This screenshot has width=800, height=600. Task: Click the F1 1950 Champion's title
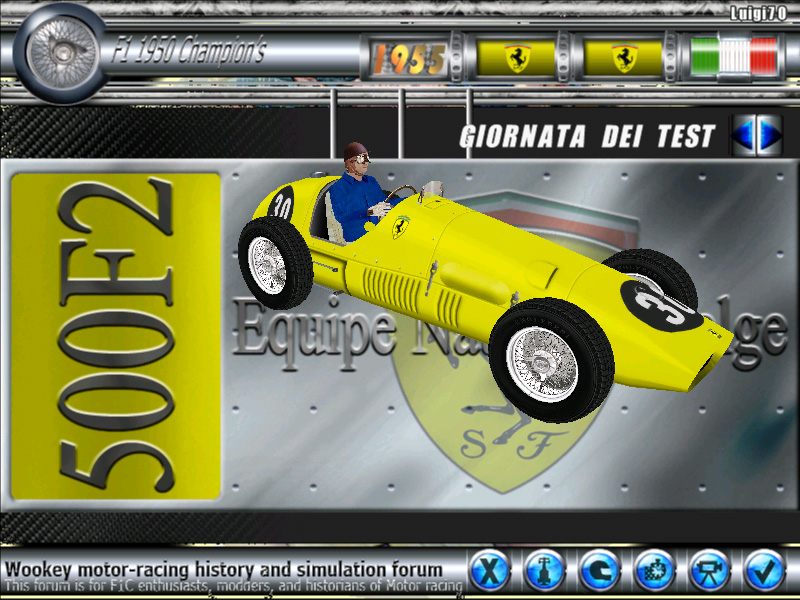[189, 51]
